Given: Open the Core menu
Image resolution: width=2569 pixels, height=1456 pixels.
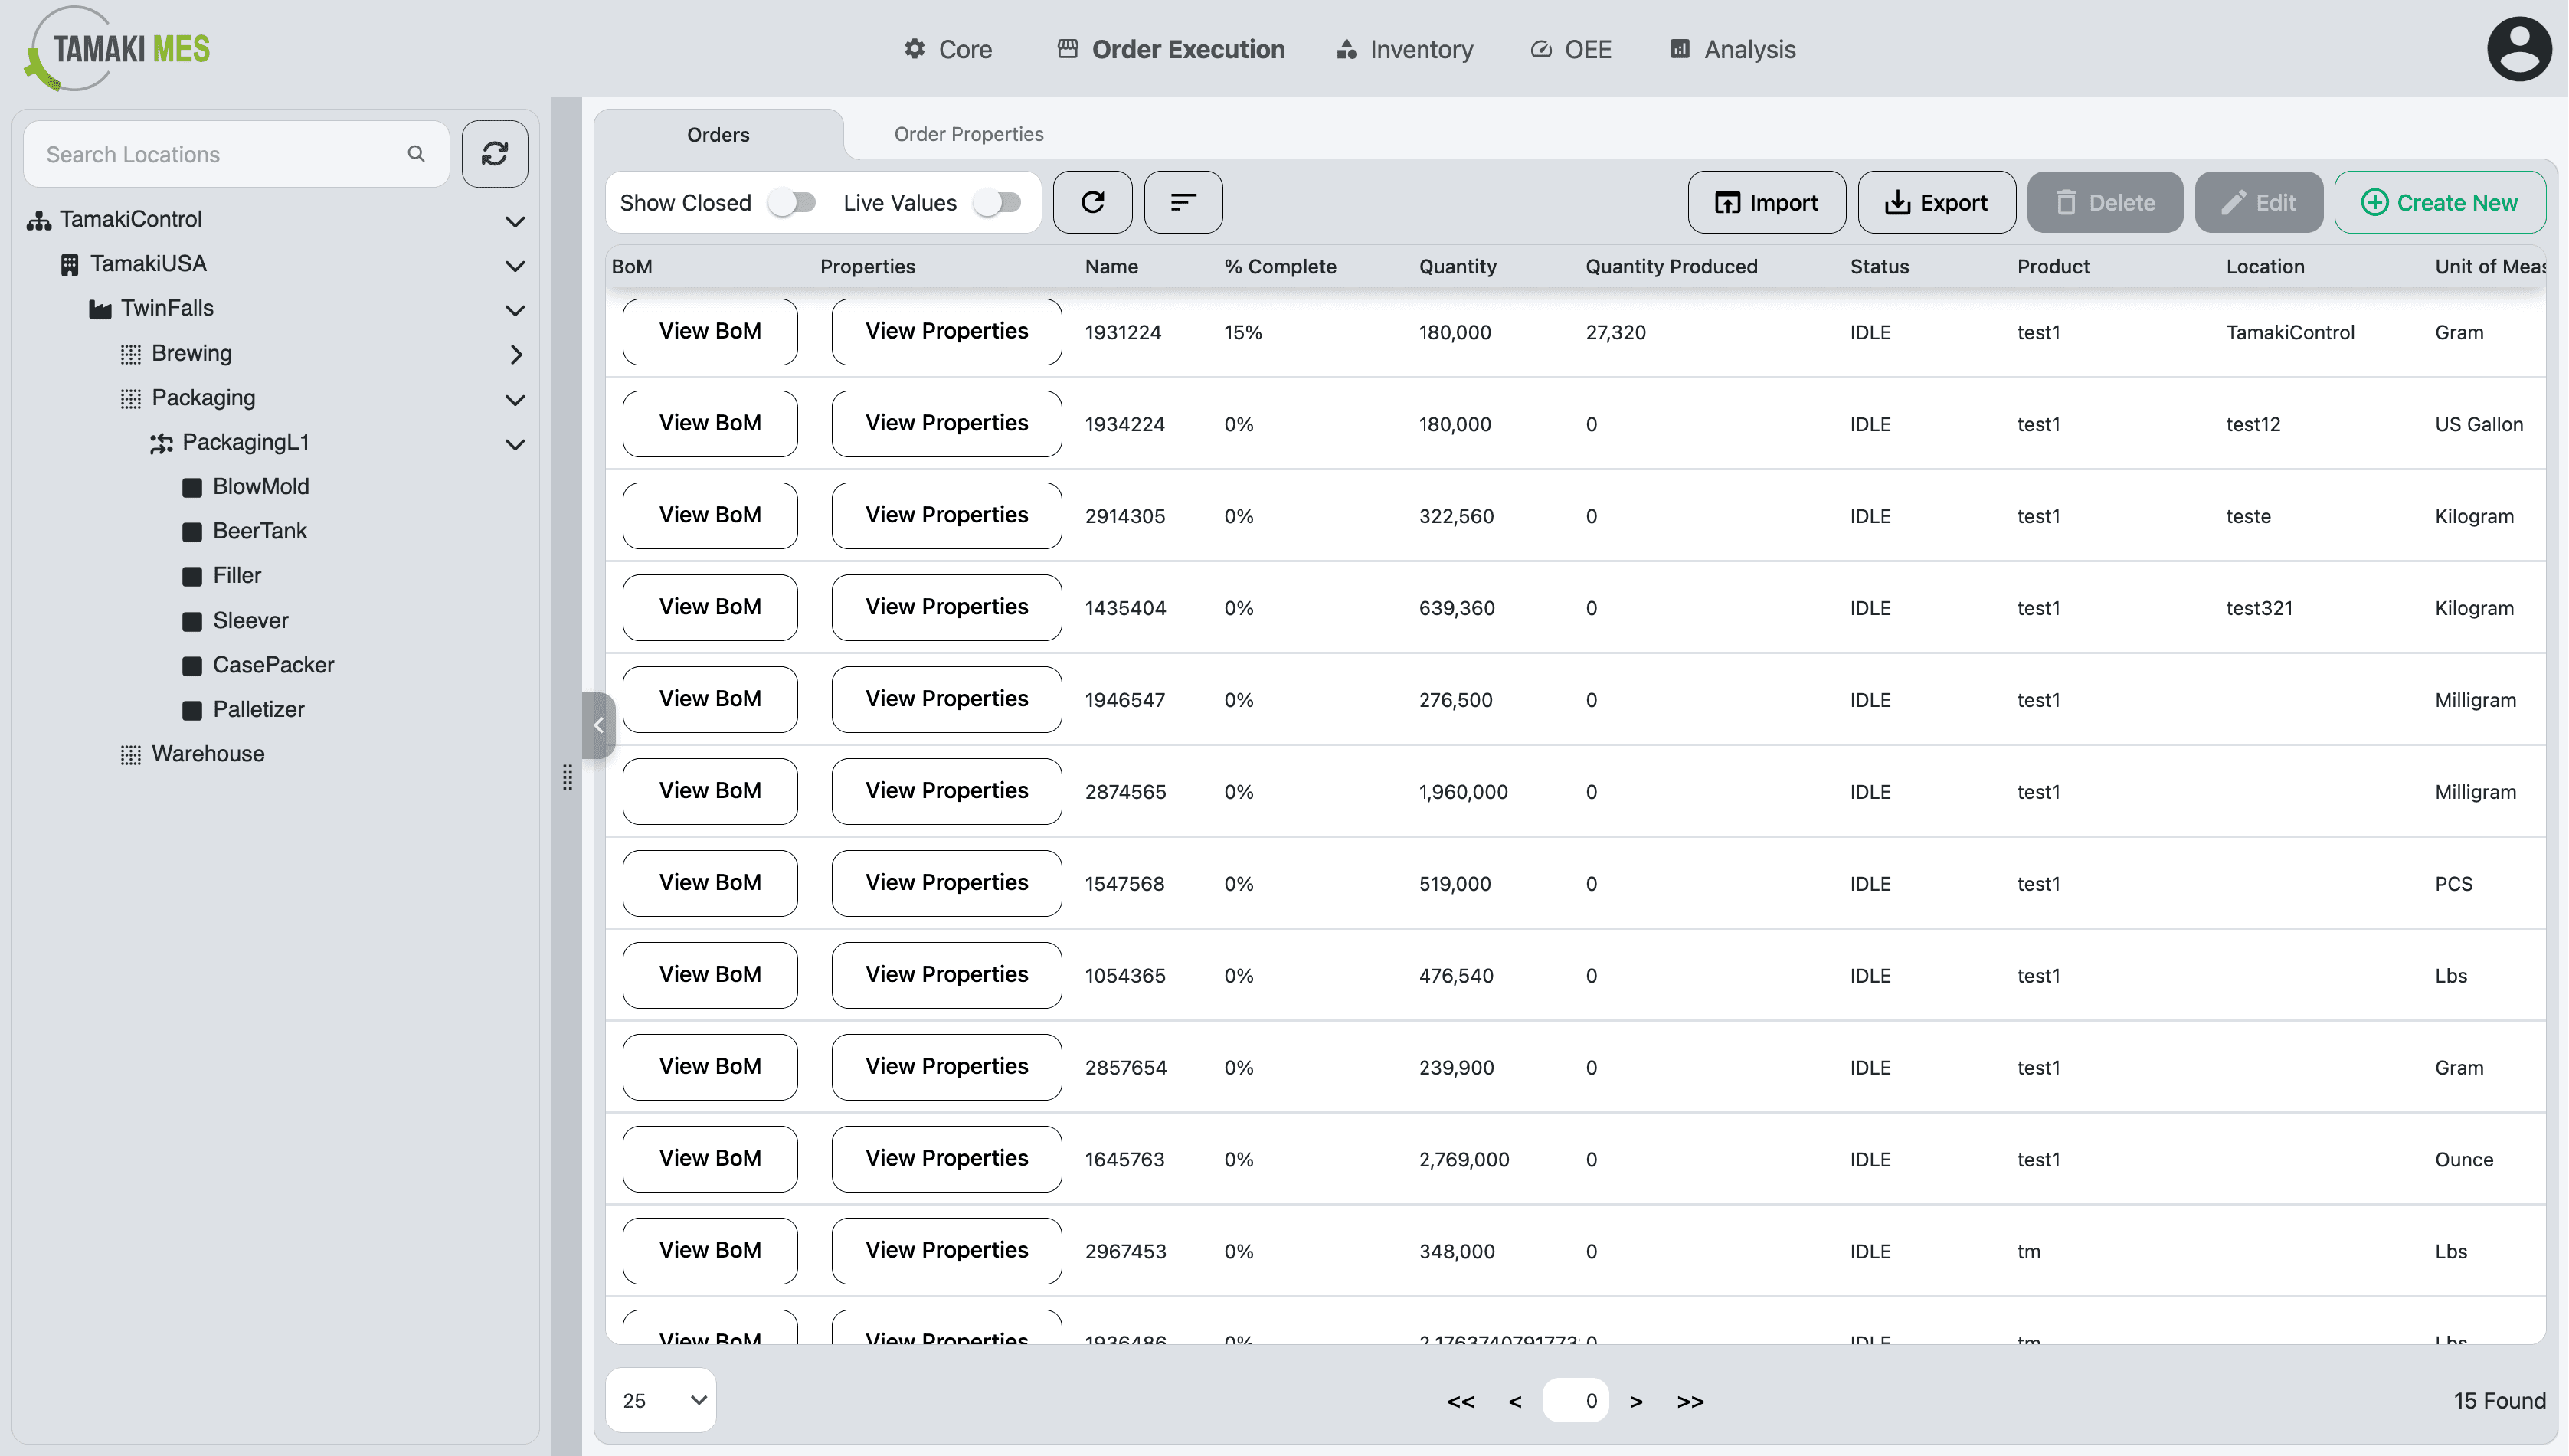Looking at the screenshot, I should click(947, 49).
